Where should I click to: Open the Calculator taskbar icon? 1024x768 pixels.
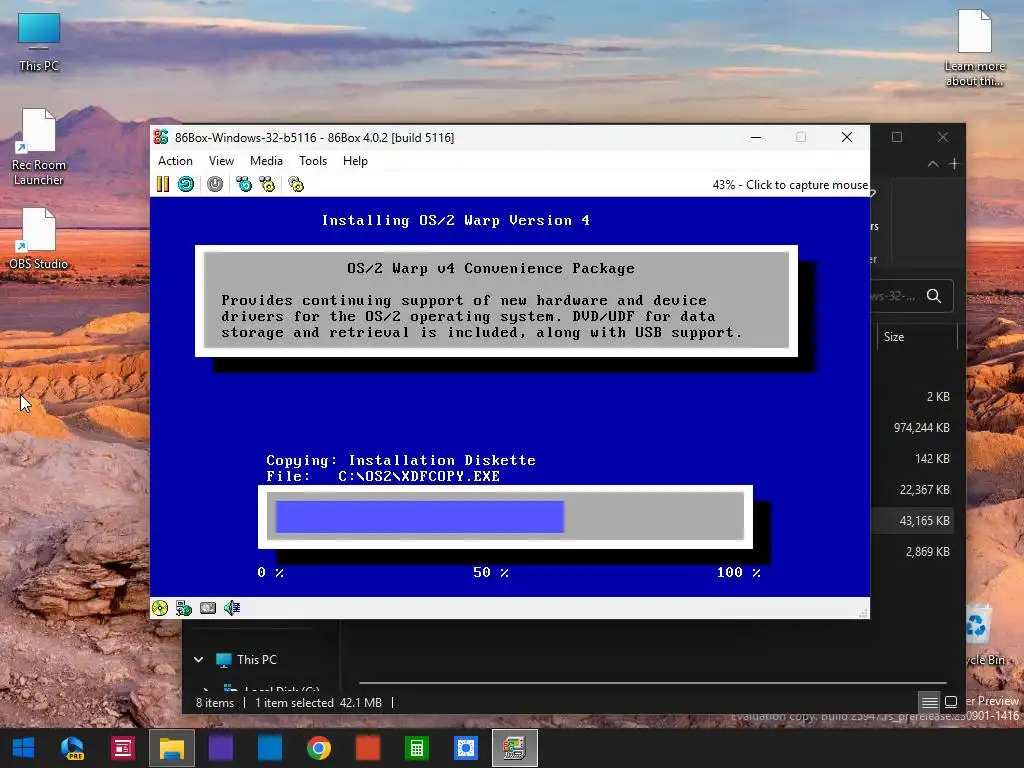[x=417, y=748]
